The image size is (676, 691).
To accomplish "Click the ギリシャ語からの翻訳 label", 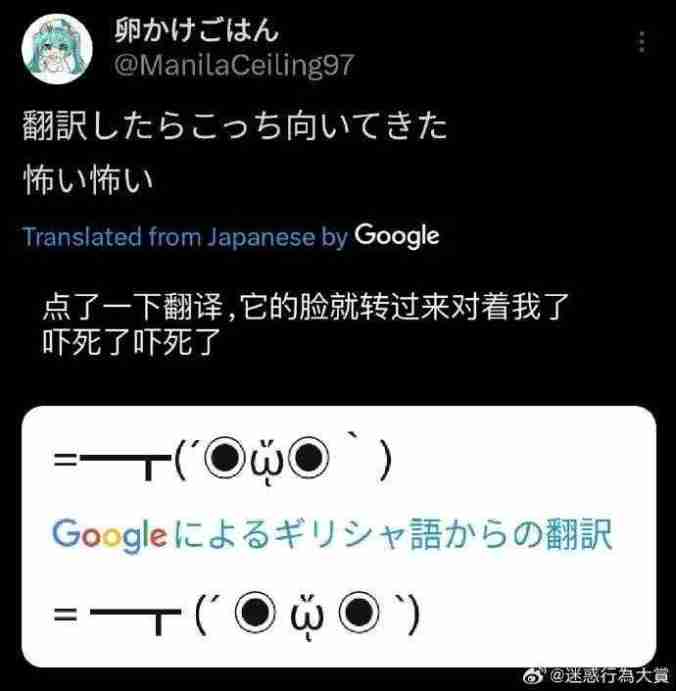I will pos(443,534).
